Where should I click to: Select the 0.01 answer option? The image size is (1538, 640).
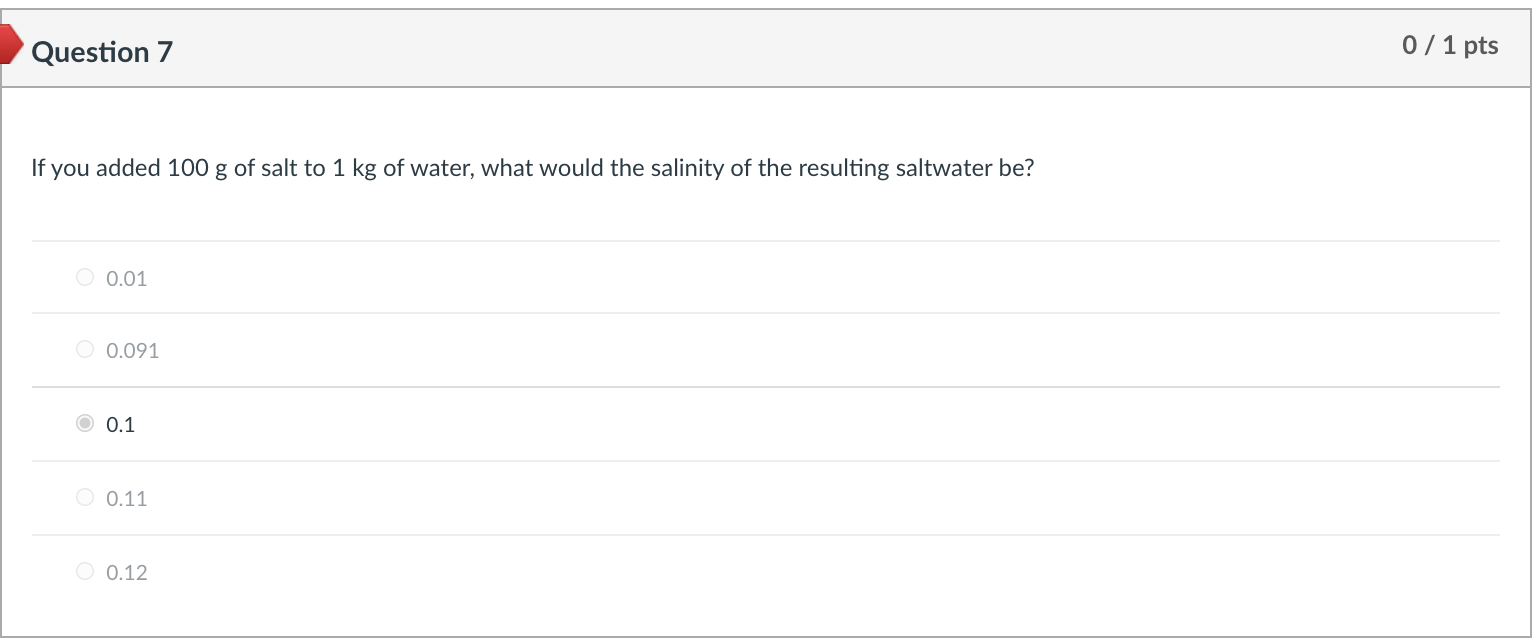85,277
